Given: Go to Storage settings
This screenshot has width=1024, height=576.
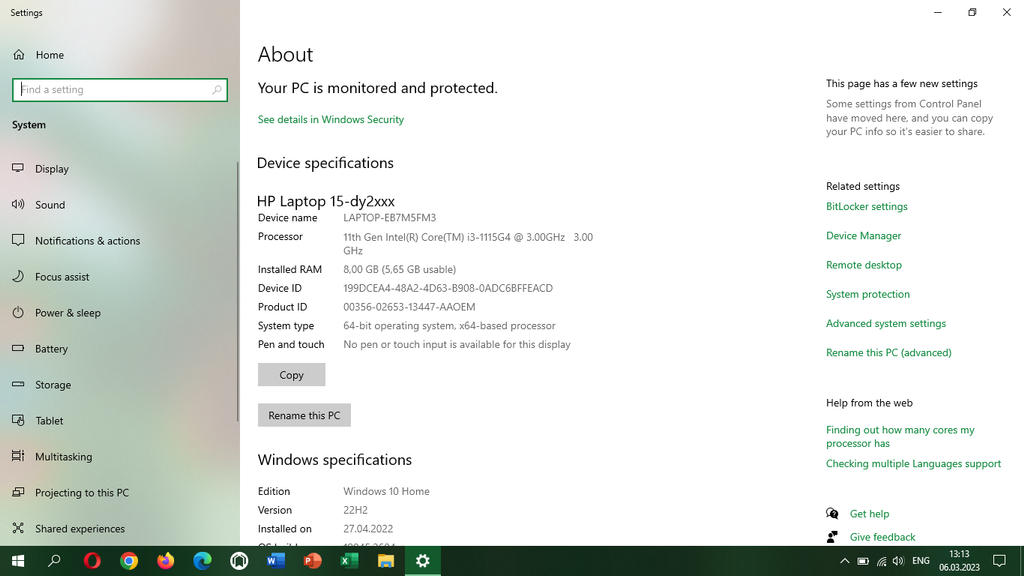Looking at the screenshot, I should pos(53,384).
